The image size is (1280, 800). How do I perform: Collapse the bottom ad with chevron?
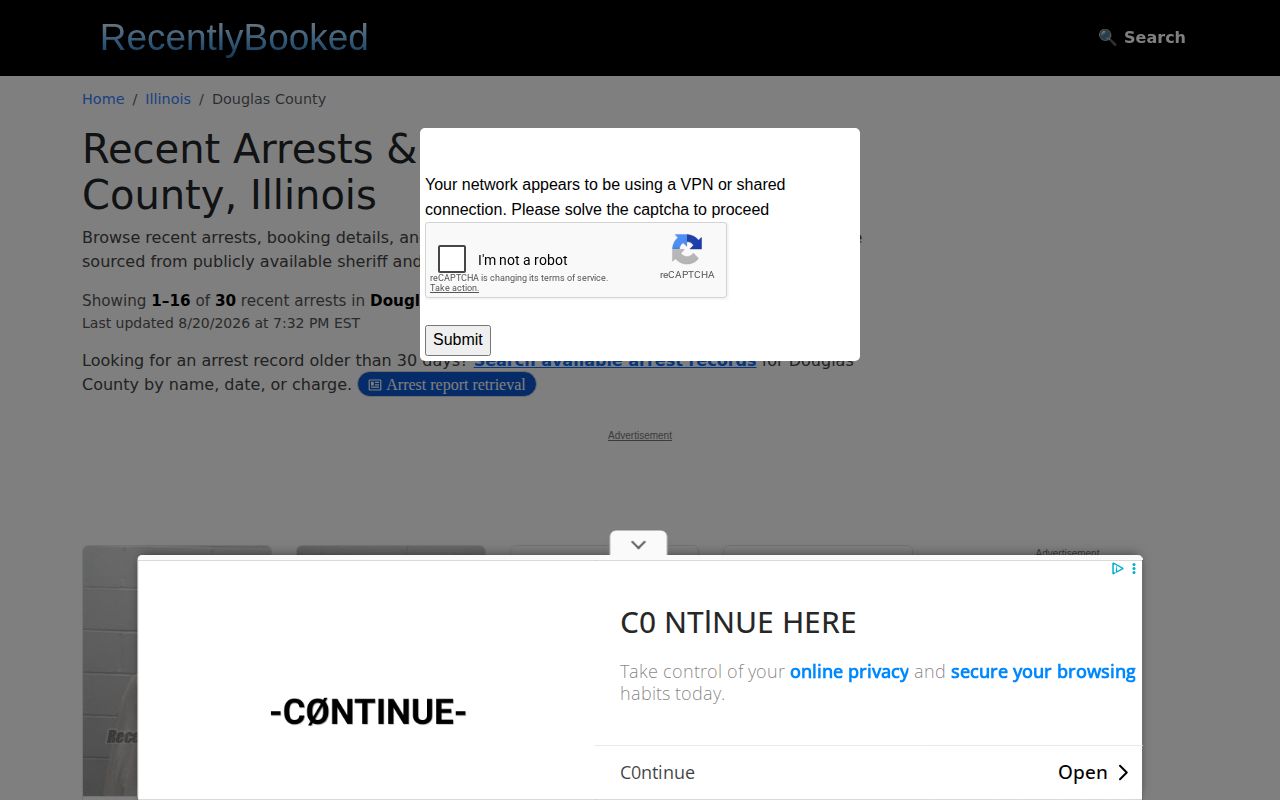click(x=639, y=545)
